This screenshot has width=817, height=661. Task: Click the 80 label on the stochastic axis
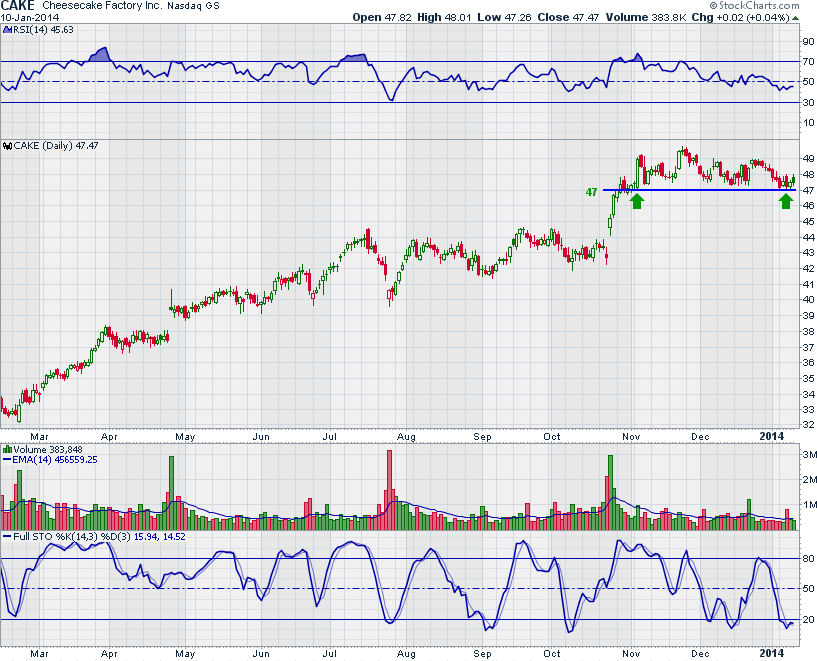pos(808,559)
